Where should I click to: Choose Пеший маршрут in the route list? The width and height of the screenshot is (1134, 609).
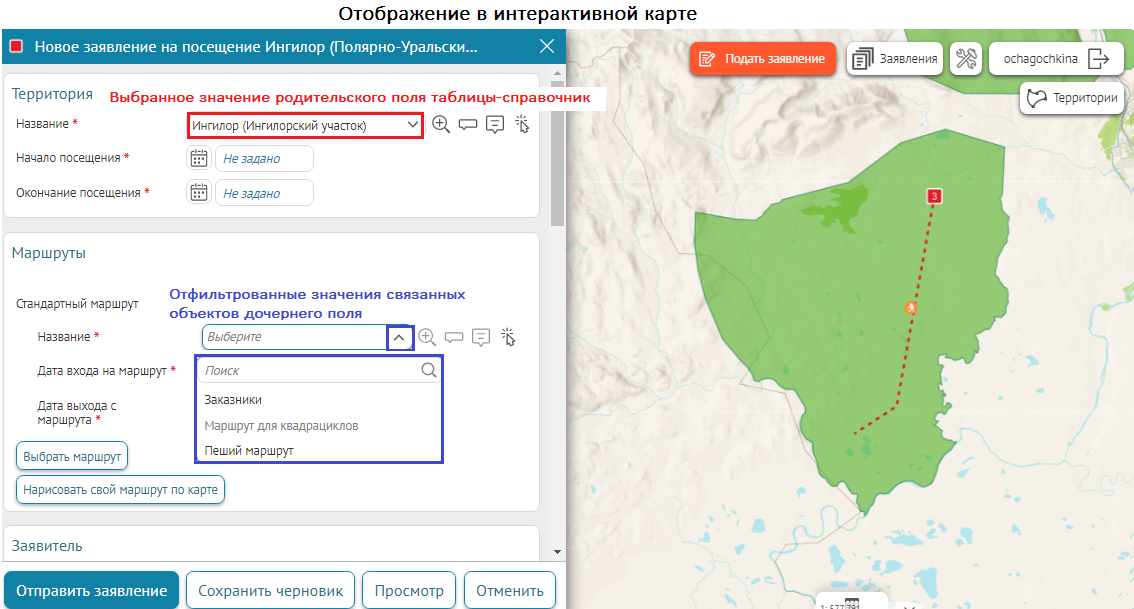pyautogui.click(x=249, y=451)
